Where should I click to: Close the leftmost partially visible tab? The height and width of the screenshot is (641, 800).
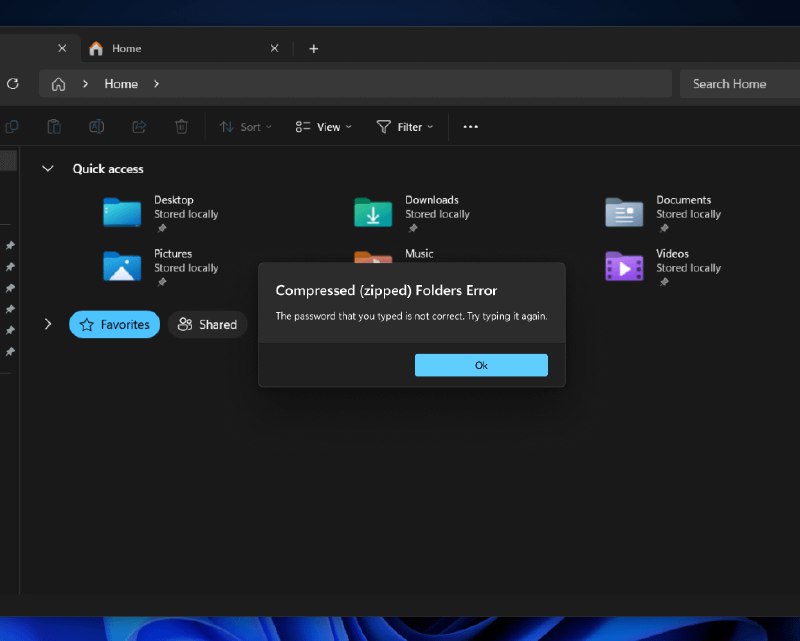(62, 48)
